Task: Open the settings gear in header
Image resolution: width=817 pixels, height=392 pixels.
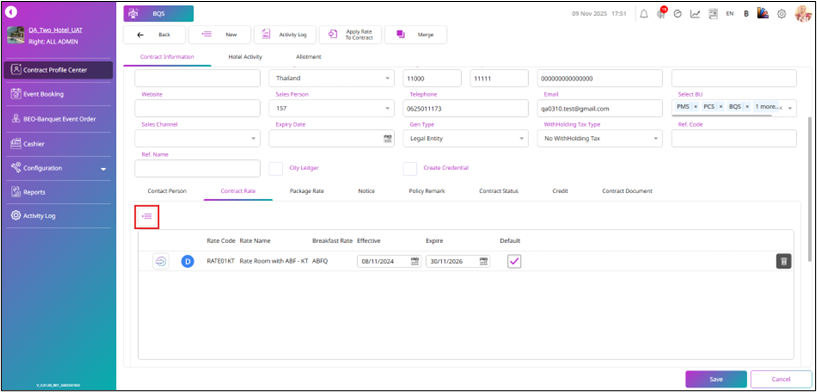Action: (782, 14)
